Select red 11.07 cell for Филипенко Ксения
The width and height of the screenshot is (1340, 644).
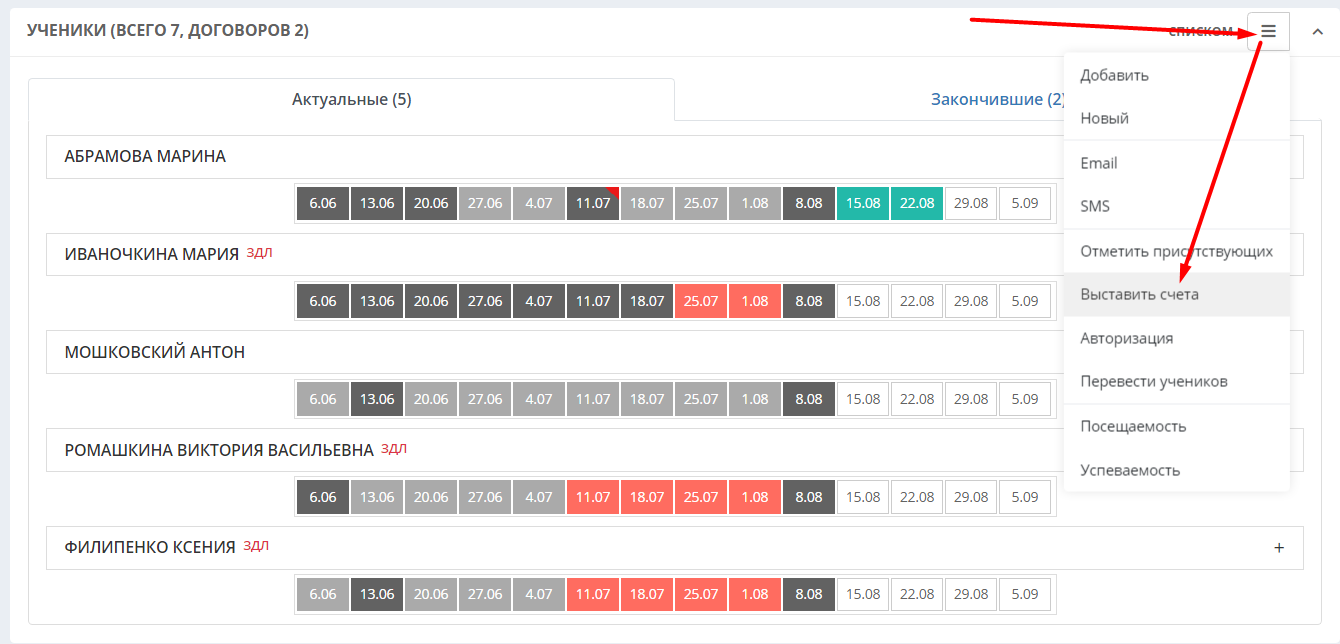[593, 594]
